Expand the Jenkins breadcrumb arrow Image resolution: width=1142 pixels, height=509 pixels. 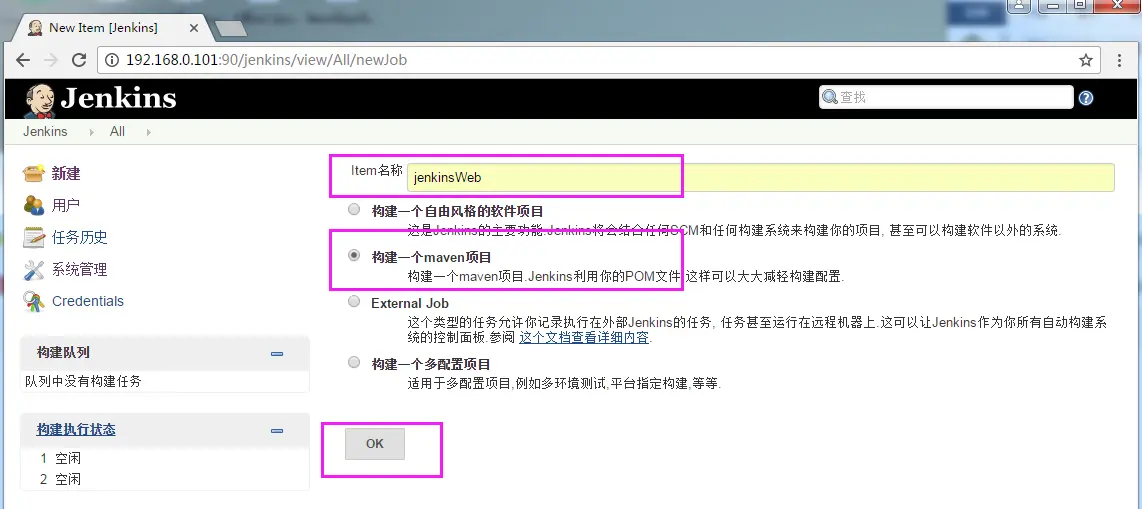91,133
